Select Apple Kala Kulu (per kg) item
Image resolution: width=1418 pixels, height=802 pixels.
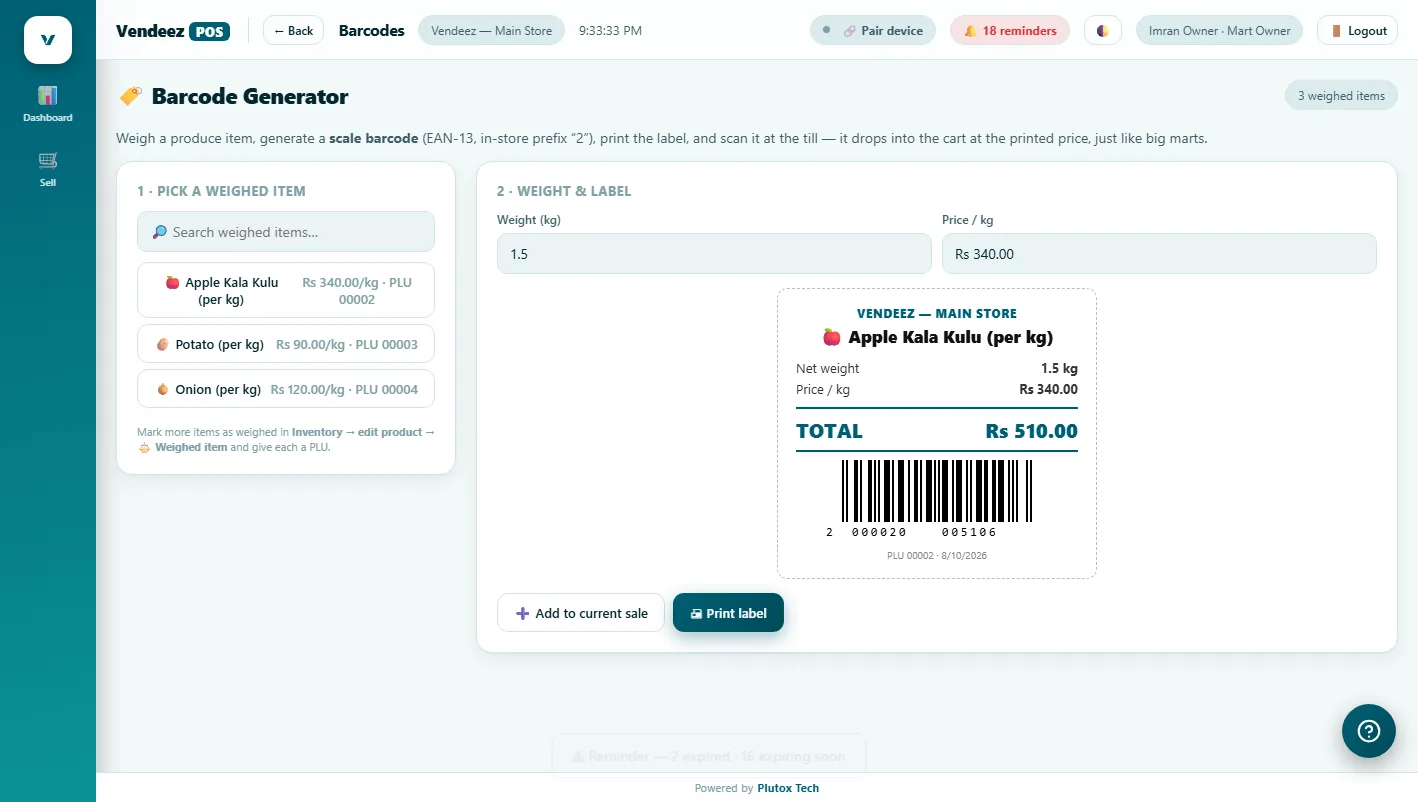click(x=286, y=290)
